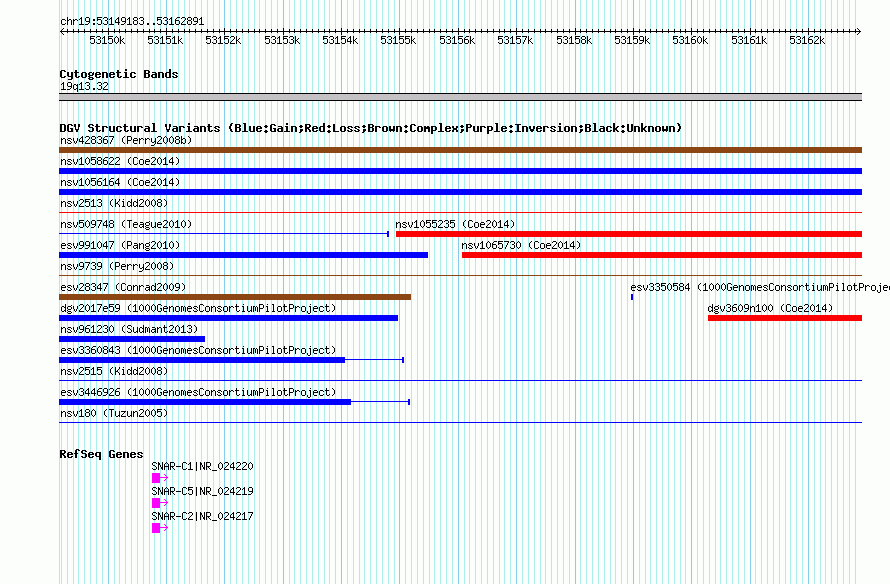Open SNAR-C1|NR_024220 gene label
The width and height of the screenshot is (890, 584).
coord(202,466)
